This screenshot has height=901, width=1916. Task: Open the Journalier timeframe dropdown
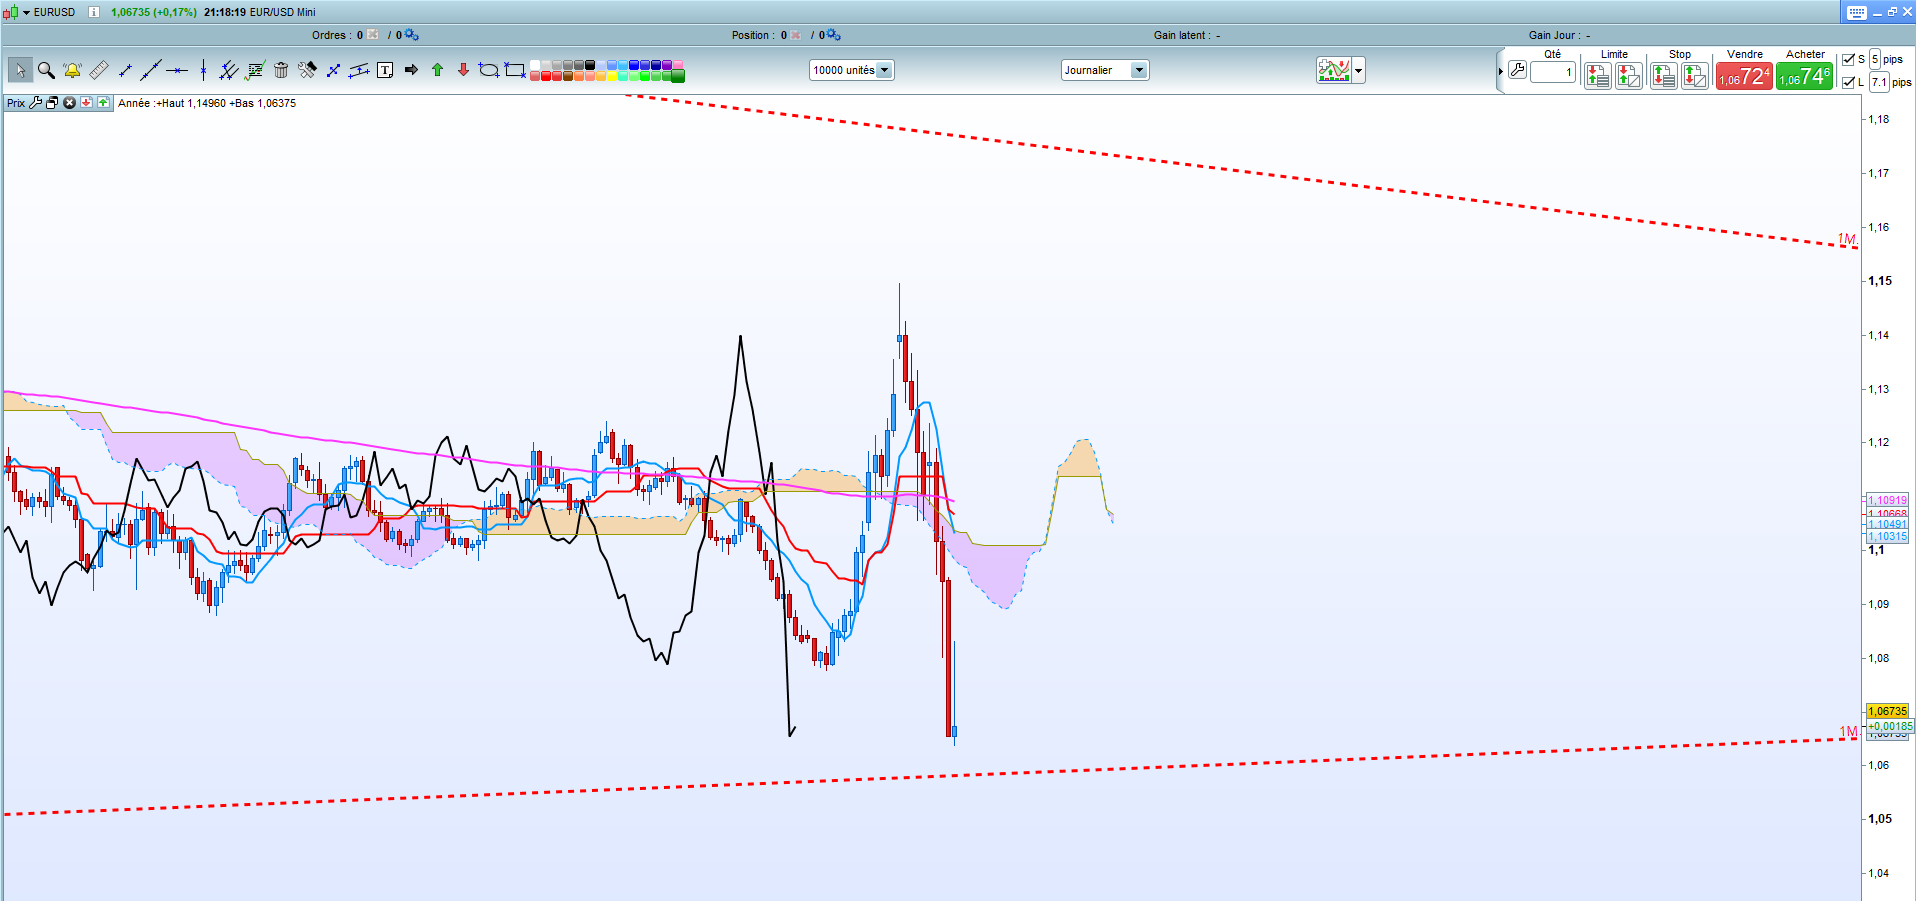[1105, 70]
